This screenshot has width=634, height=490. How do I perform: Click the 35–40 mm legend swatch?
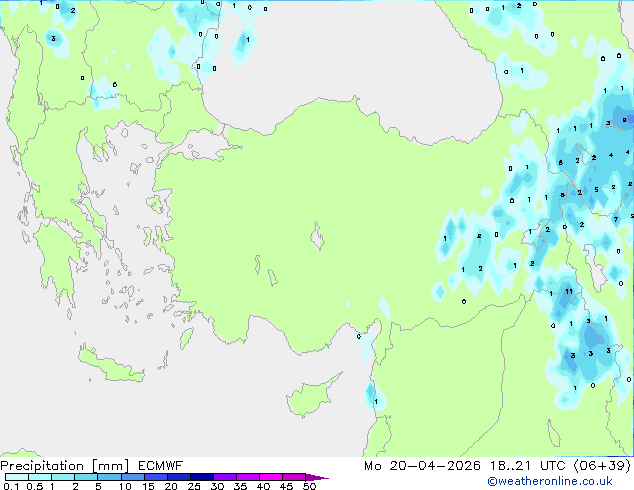tap(248, 477)
